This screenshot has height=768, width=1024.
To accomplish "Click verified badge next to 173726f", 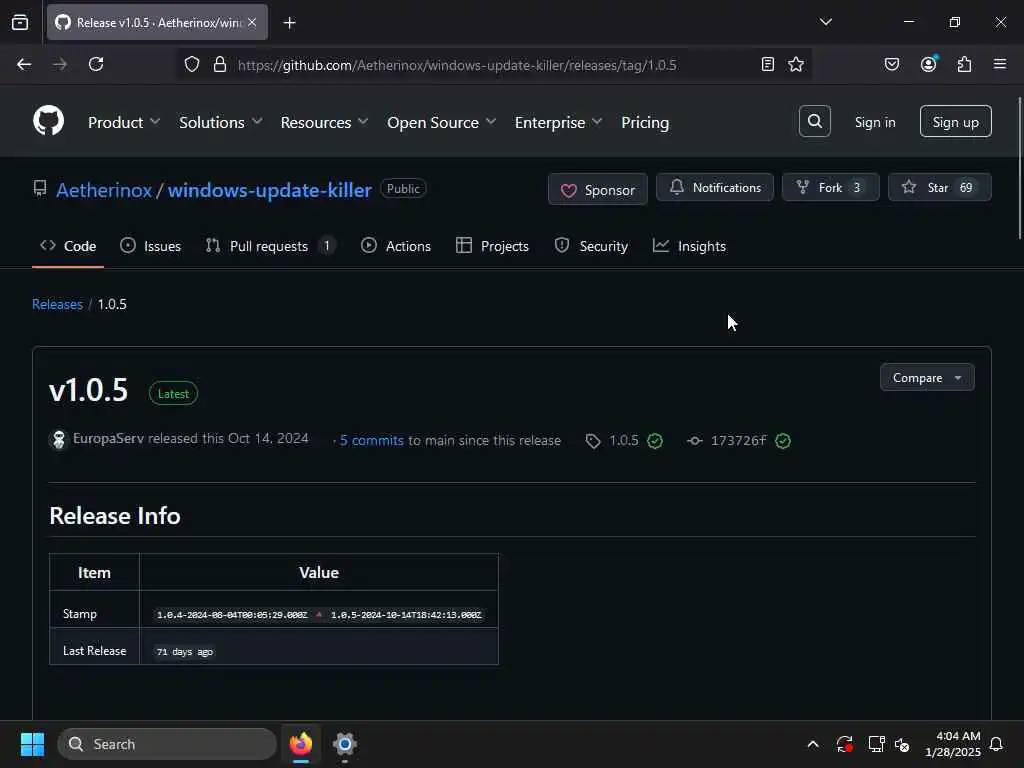I will [783, 441].
